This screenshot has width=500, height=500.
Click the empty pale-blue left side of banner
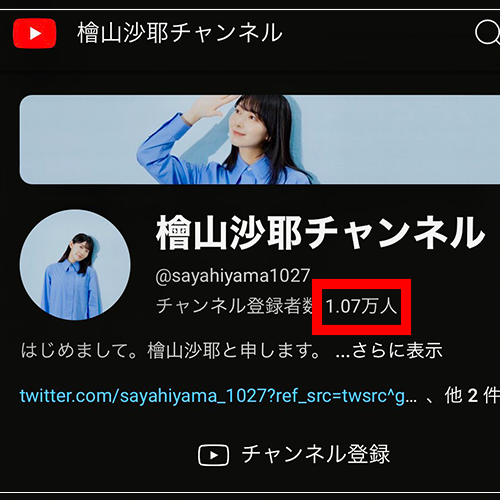(x=78, y=139)
